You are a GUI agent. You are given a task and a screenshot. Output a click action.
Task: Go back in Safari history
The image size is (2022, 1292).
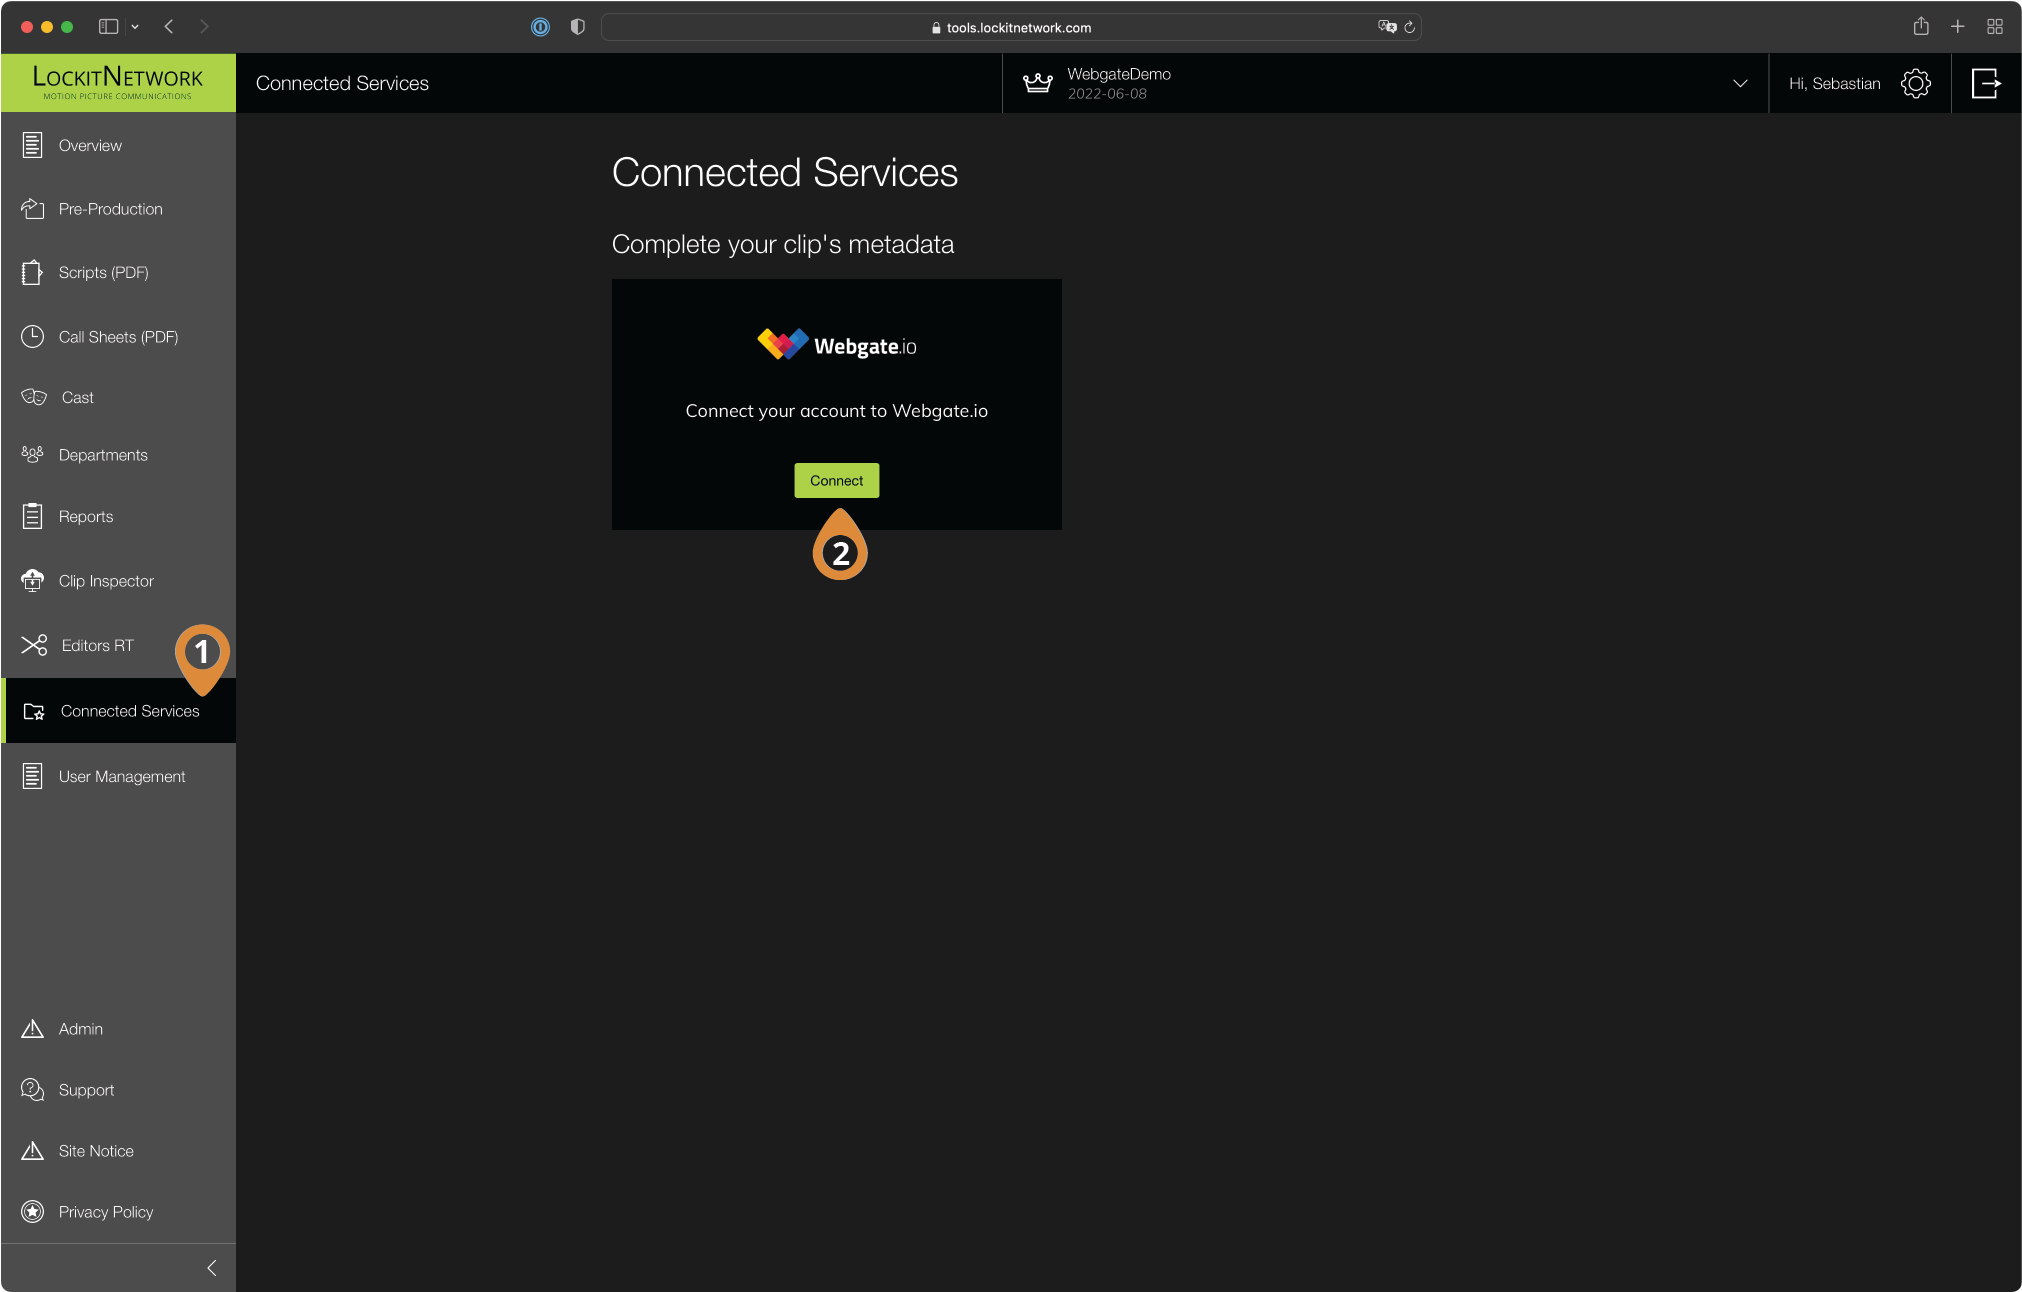[x=169, y=27]
